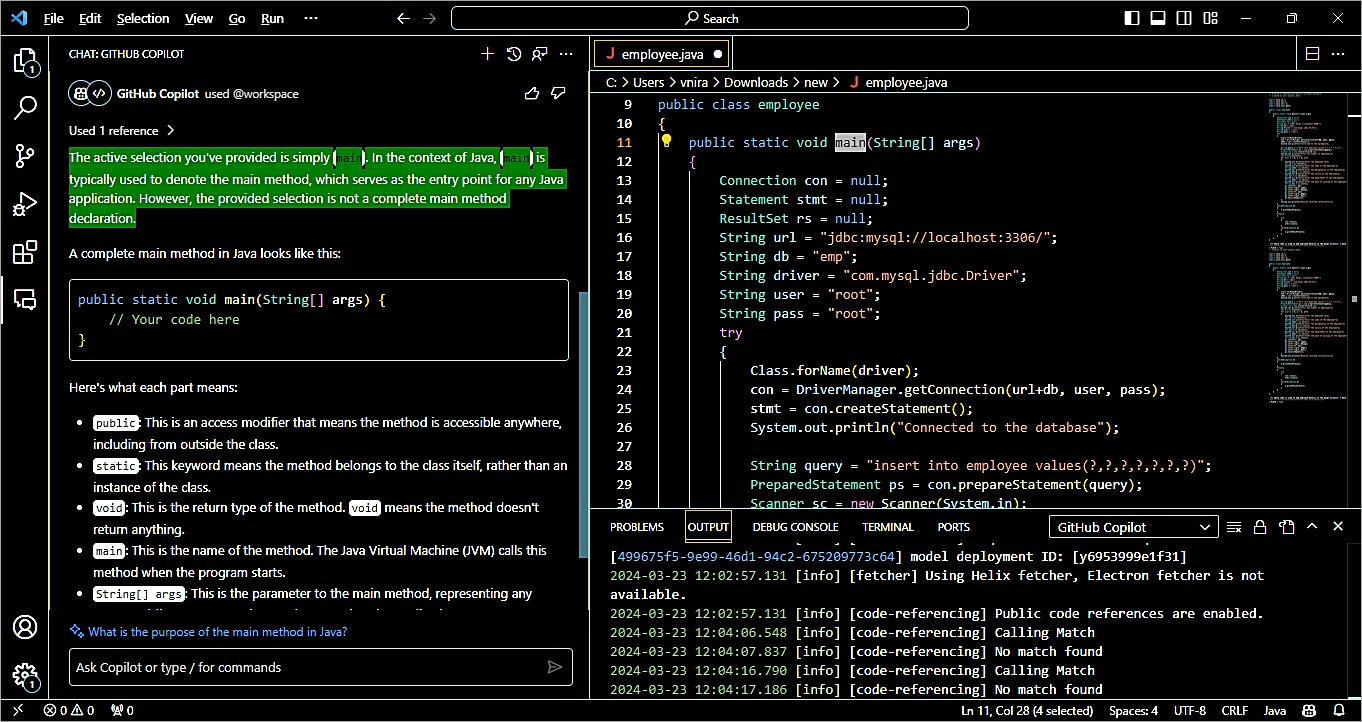
Task: Start a new Copilot chat
Action: pyautogui.click(x=488, y=54)
